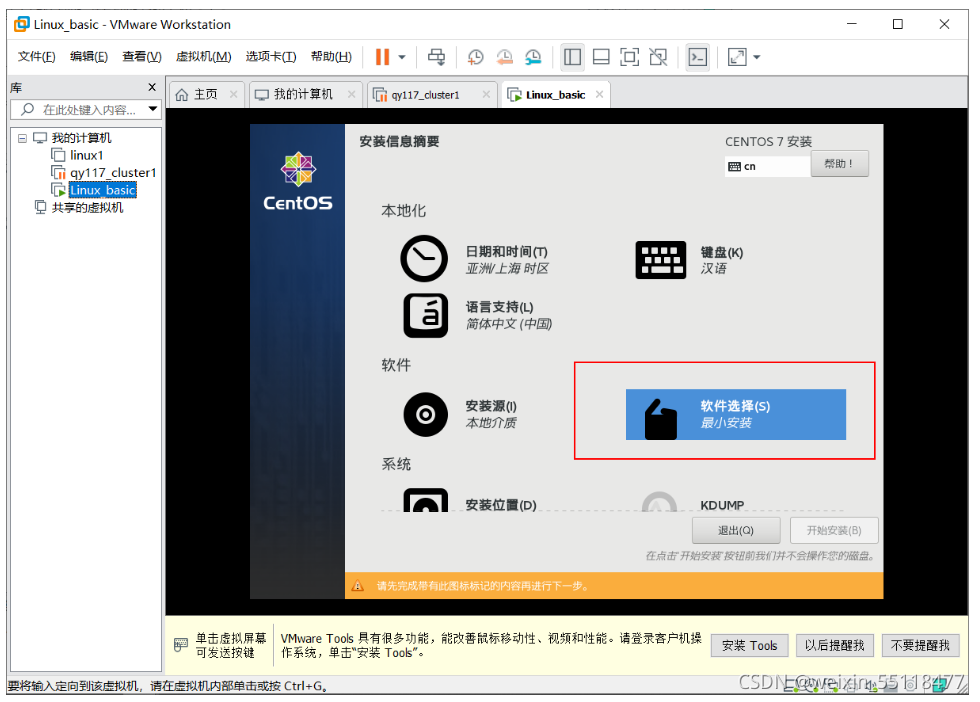Close the qy117_cluster1 tab

point(486,94)
